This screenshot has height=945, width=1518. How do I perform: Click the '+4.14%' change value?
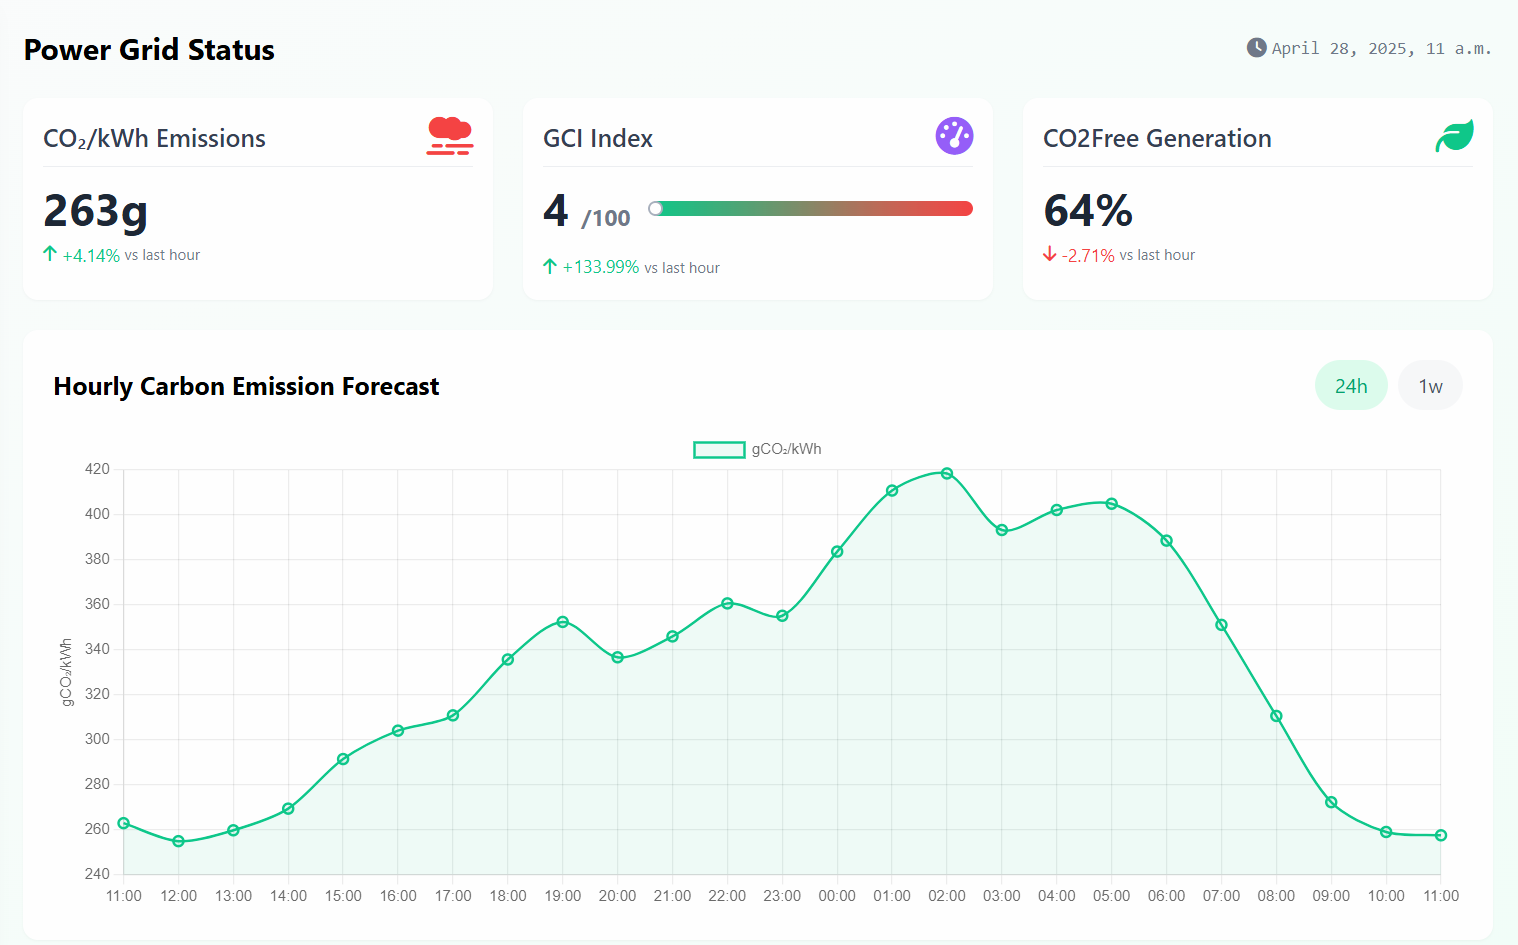91,256
